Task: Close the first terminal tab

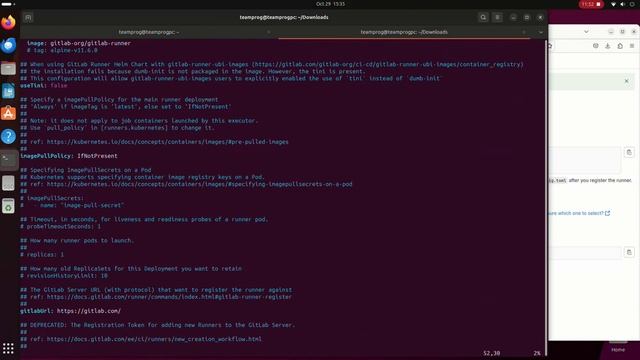Action: pos(269,32)
